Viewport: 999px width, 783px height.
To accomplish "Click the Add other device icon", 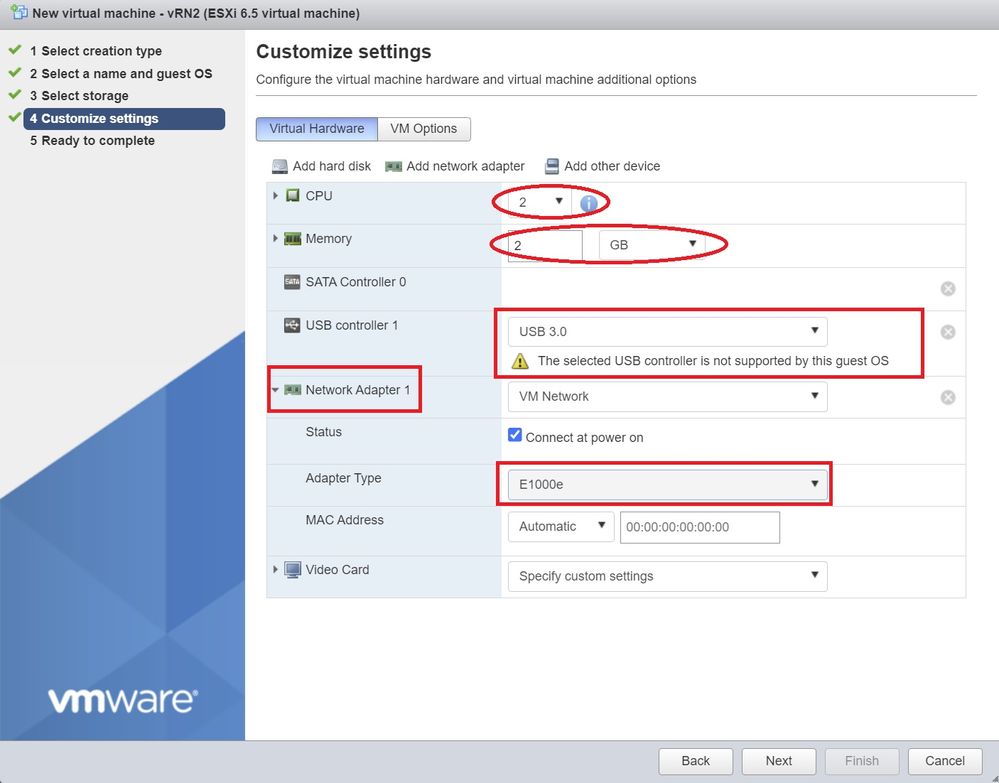I will coord(552,166).
